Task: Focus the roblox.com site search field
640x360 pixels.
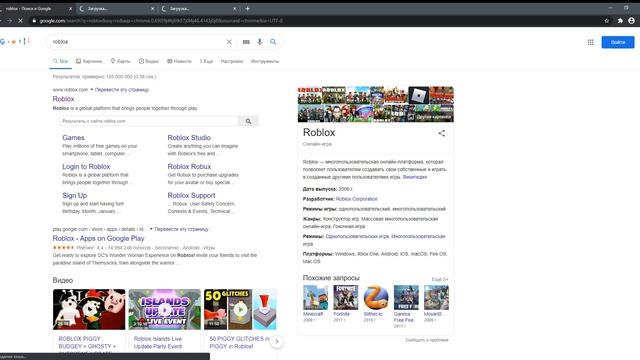Action: [149, 121]
